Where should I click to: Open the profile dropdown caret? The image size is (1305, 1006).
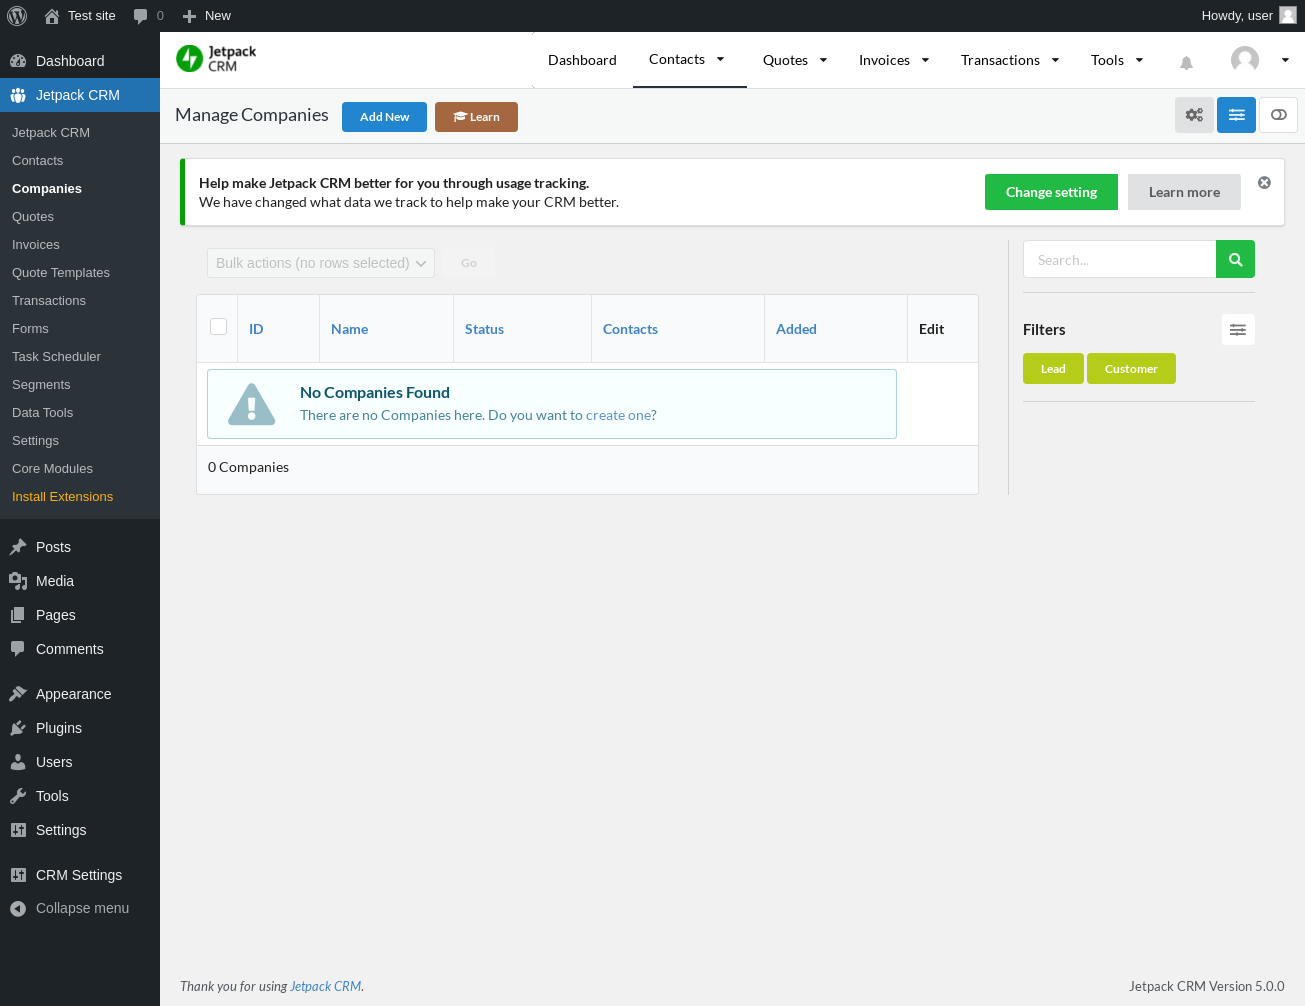point(1285,60)
